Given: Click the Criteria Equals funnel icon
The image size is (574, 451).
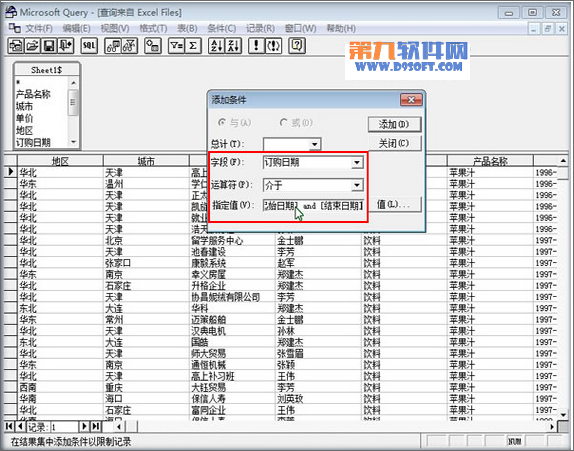Looking at the screenshot, I should coord(176,46).
